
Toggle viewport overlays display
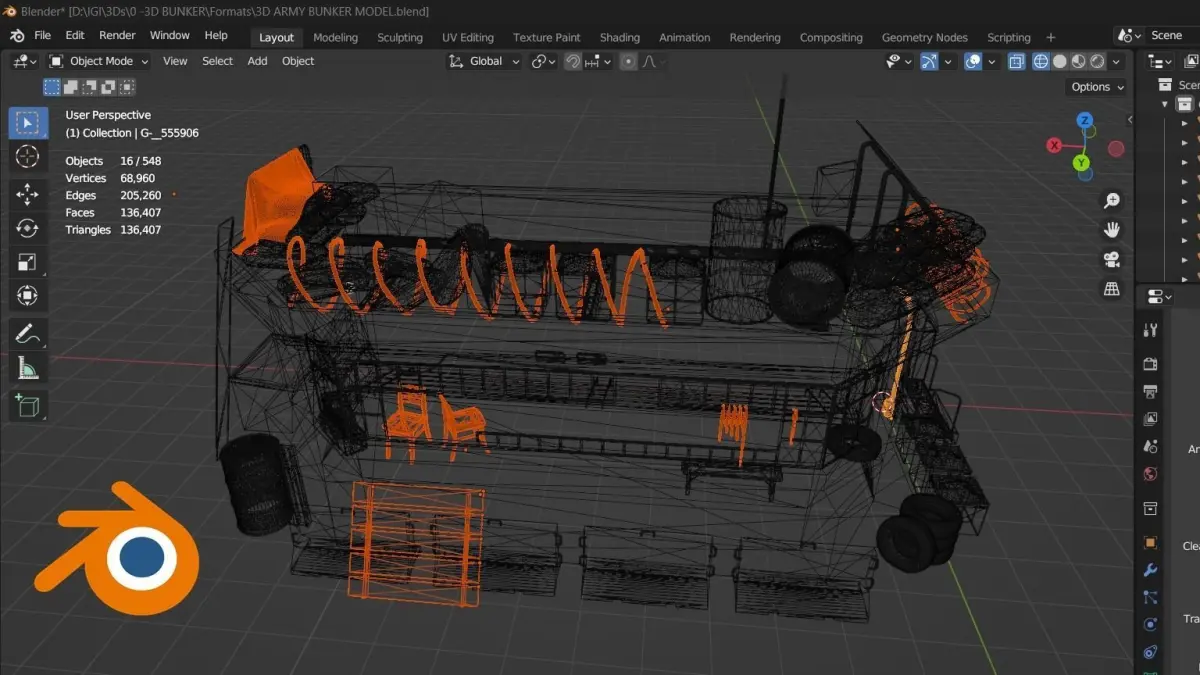coord(973,61)
